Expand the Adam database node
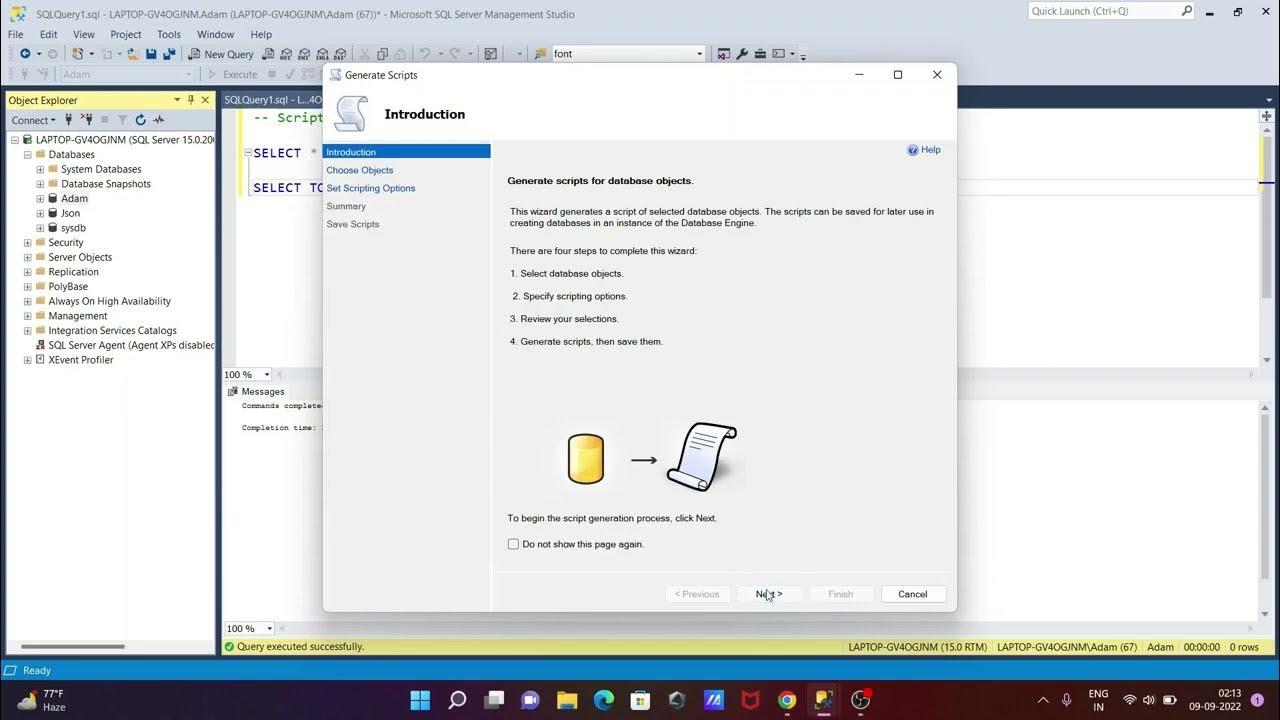This screenshot has width=1280, height=720. point(40,199)
